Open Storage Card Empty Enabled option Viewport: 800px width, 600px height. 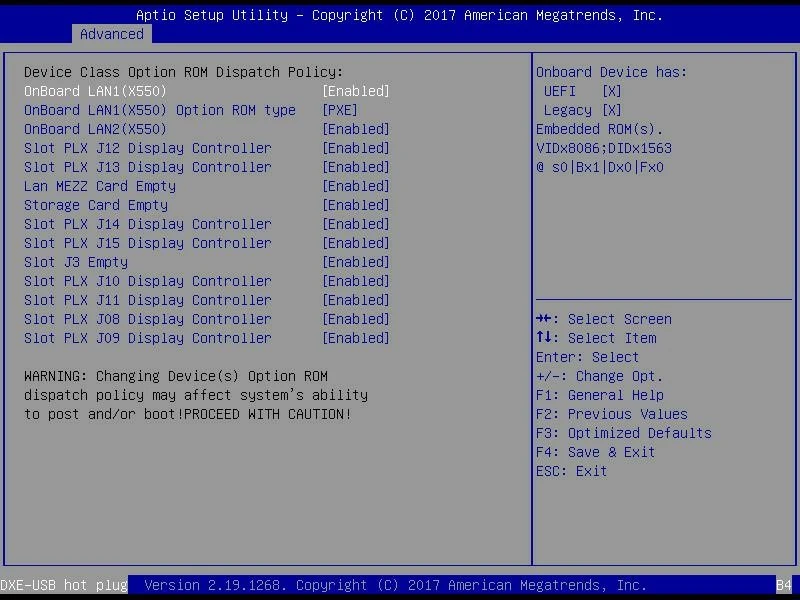(355, 205)
